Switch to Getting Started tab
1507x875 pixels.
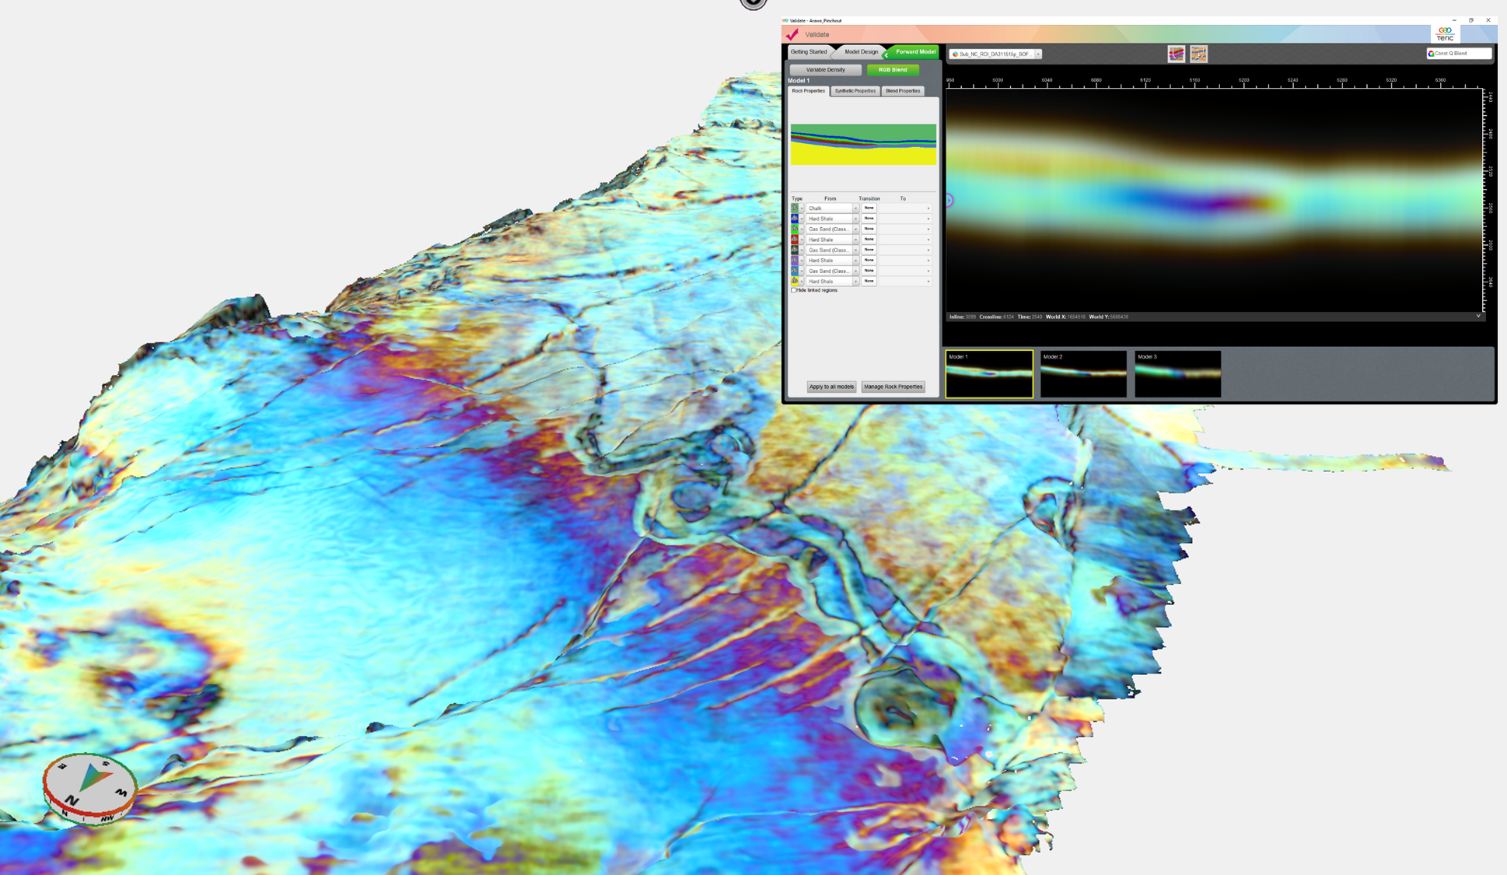point(809,52)
